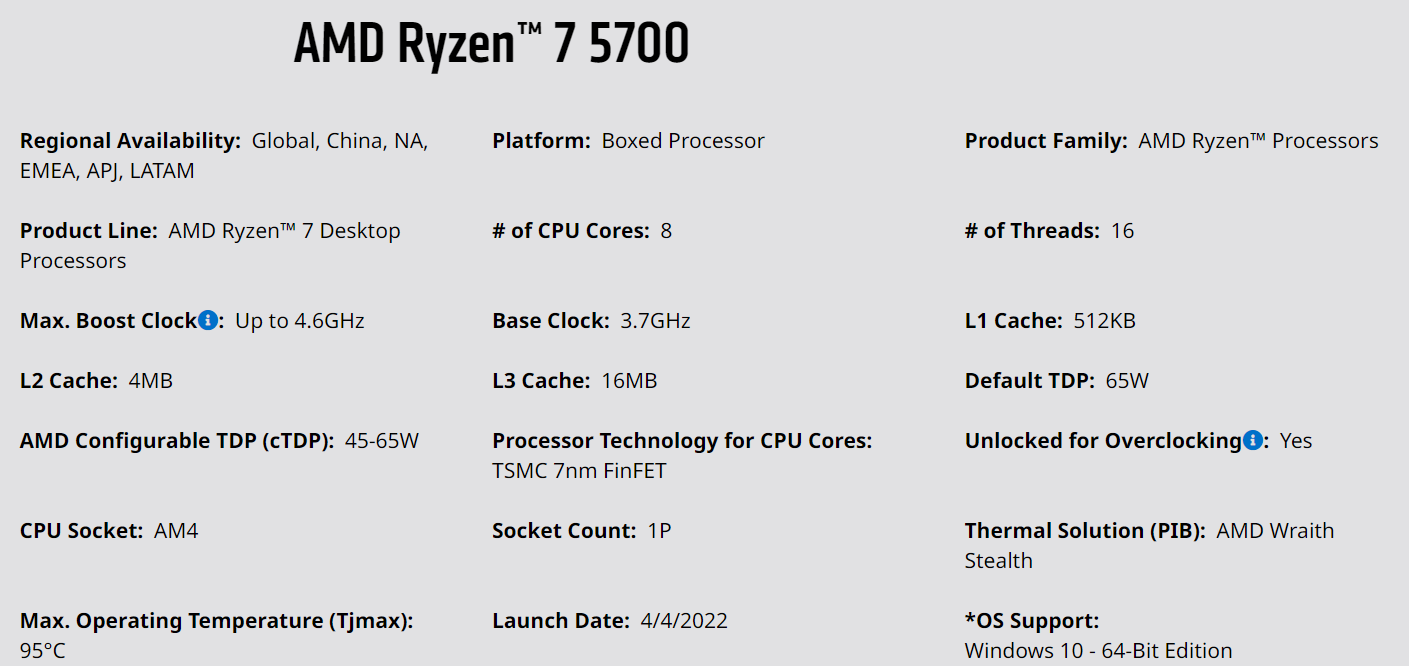Click the info icon beside Unlocked for Overclocking
Screen dimensions: 1409x666
click(1252, 441)
